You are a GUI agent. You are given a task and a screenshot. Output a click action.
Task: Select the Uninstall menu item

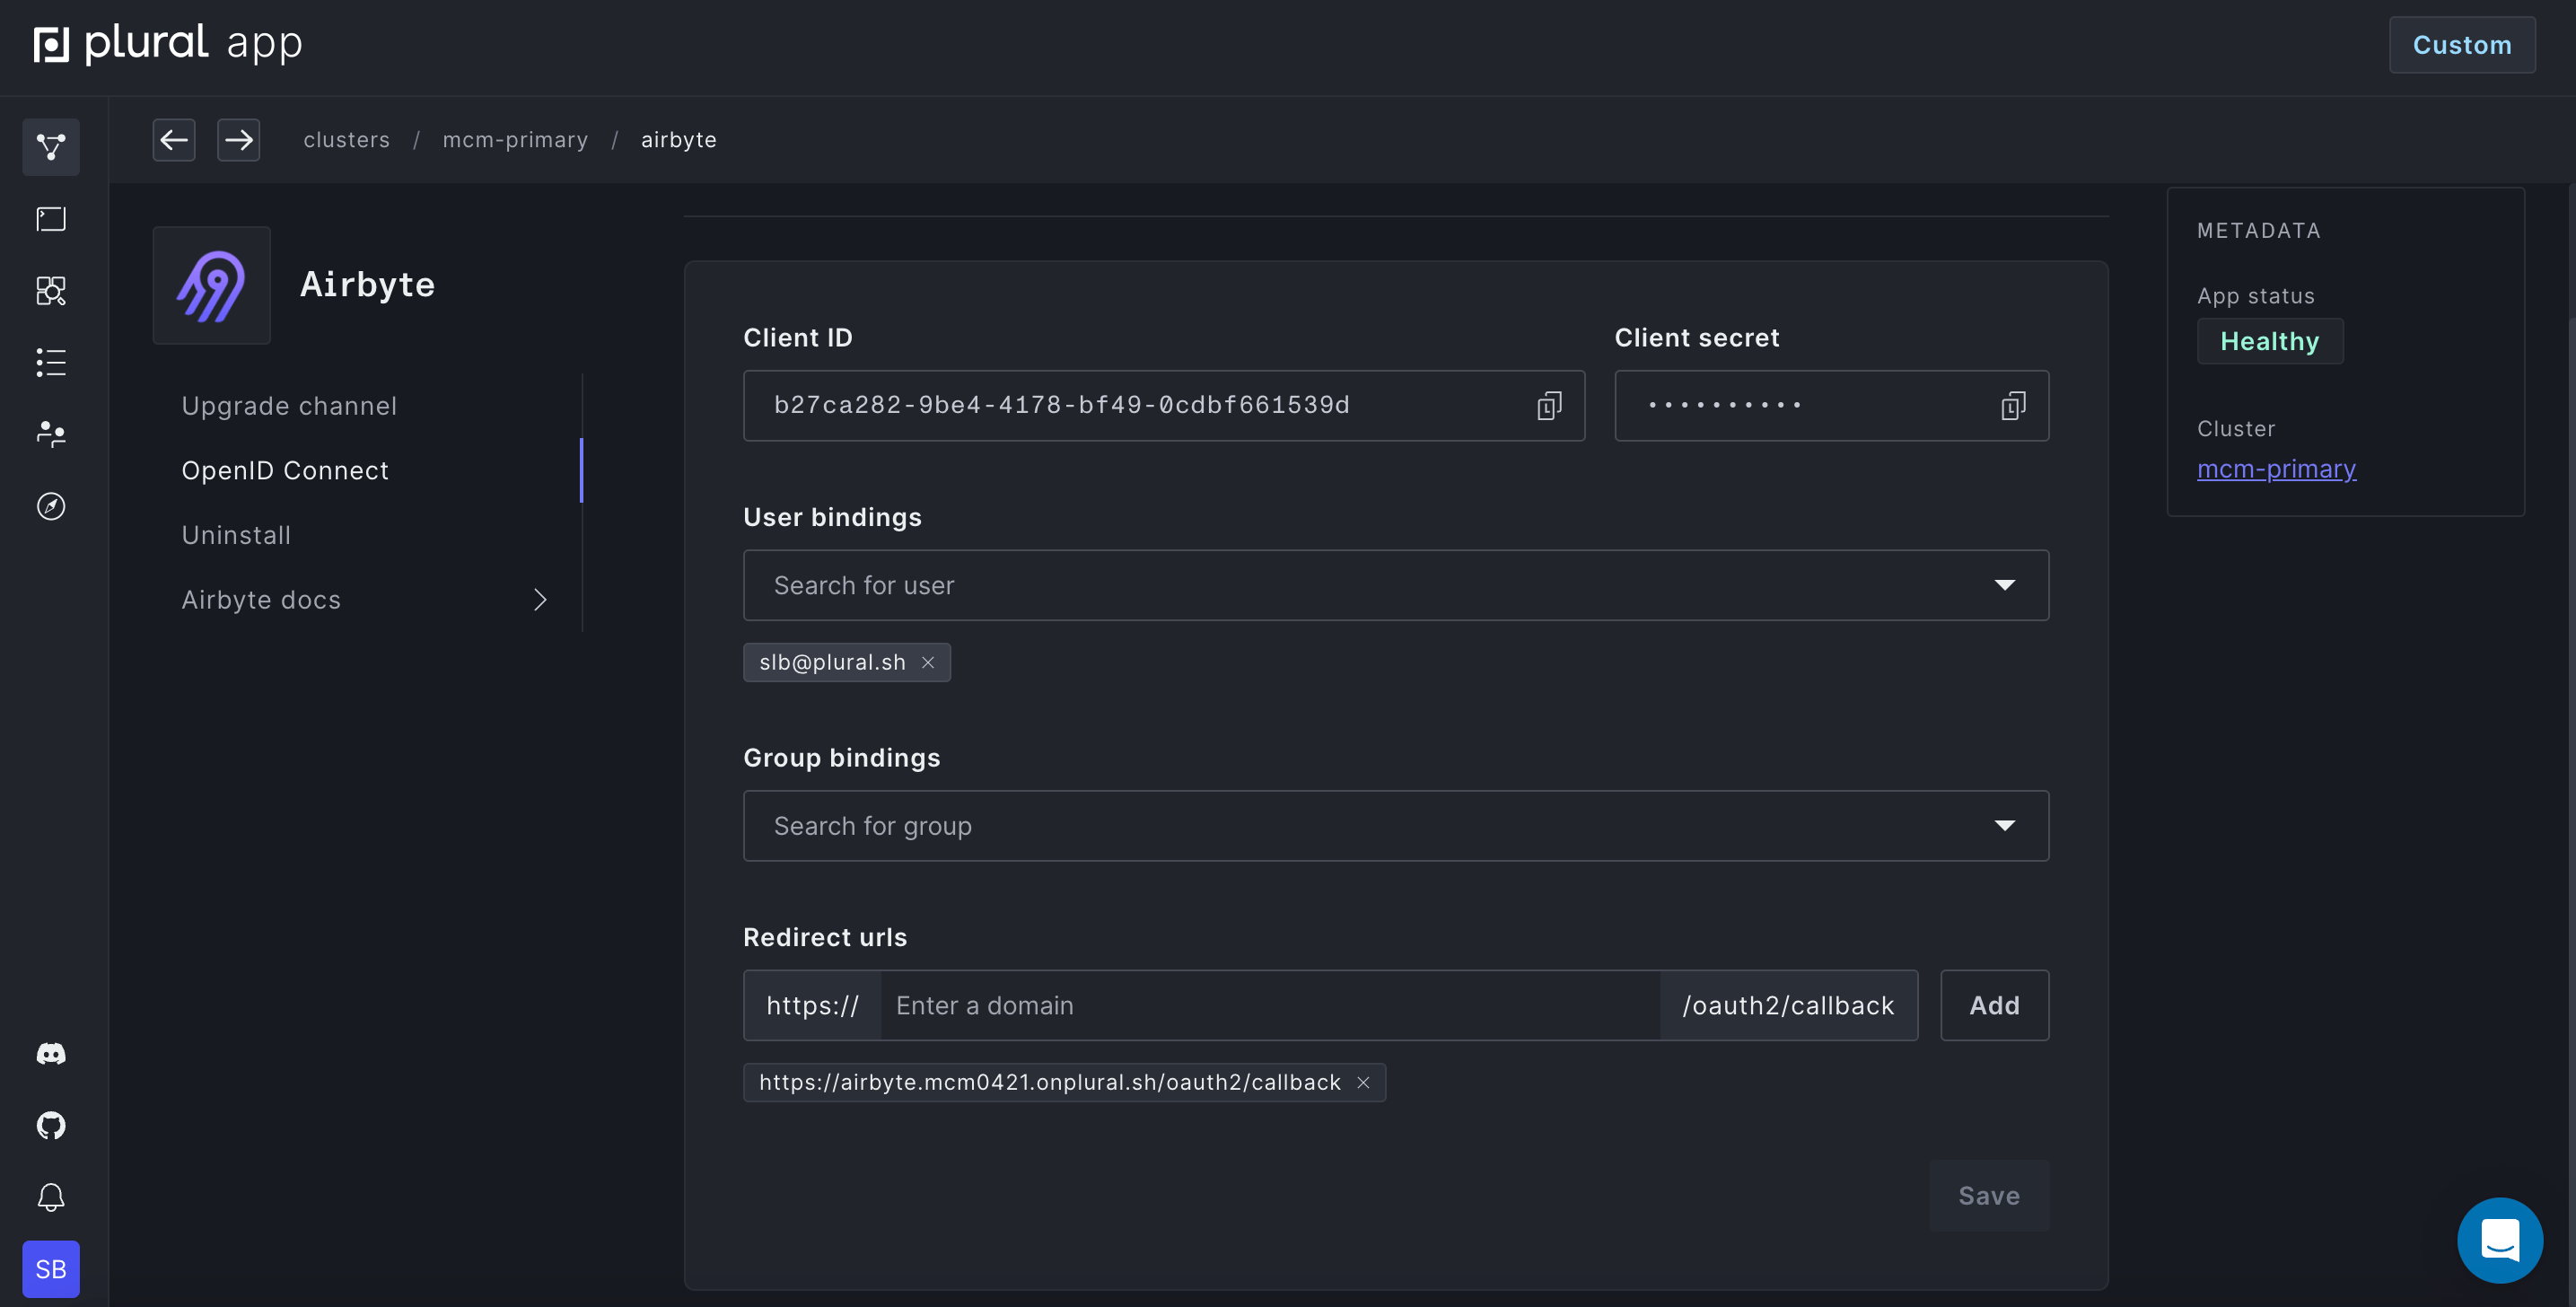(x=236, y=535)
